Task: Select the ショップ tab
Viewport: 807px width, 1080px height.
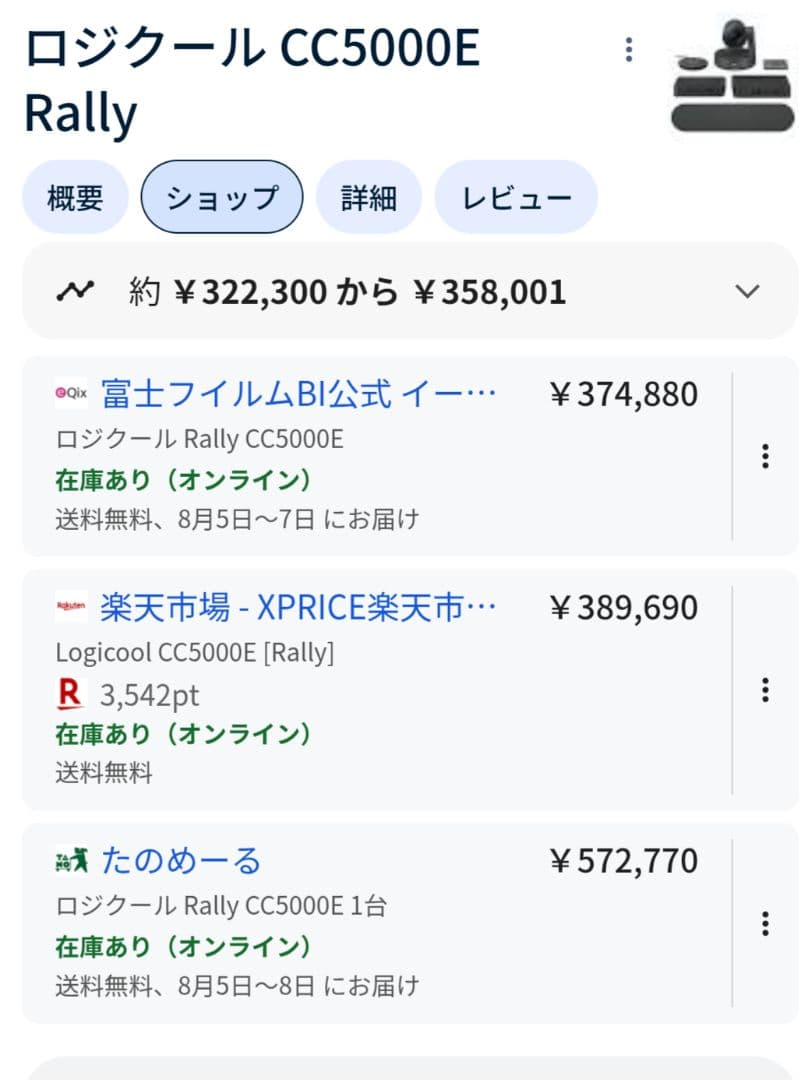Action: pyautogui.click(x=221, y=197)
